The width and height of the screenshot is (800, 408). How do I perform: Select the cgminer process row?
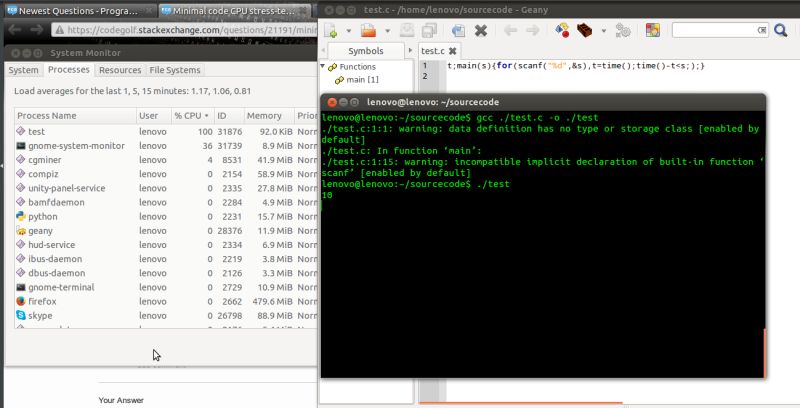pos(166,160)
